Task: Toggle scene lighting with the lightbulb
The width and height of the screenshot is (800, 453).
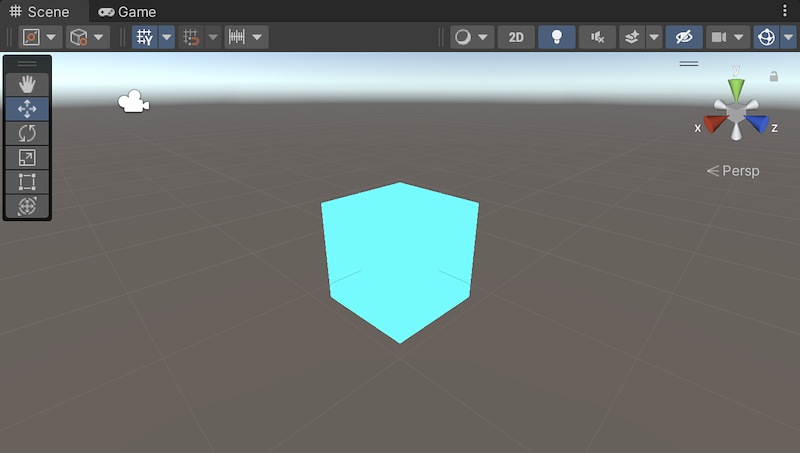Action: tap(556, 37)
